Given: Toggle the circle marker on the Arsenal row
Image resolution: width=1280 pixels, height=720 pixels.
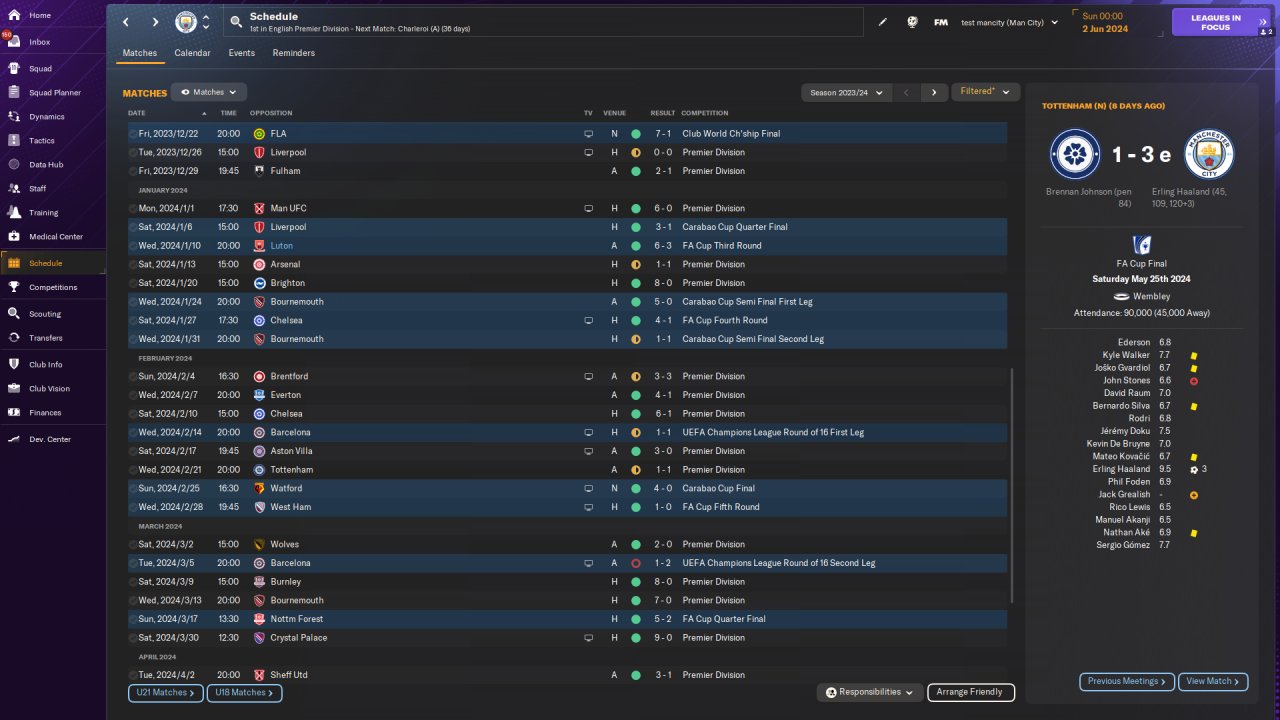Looking at the screenshot, I should [x=133, y=264].
